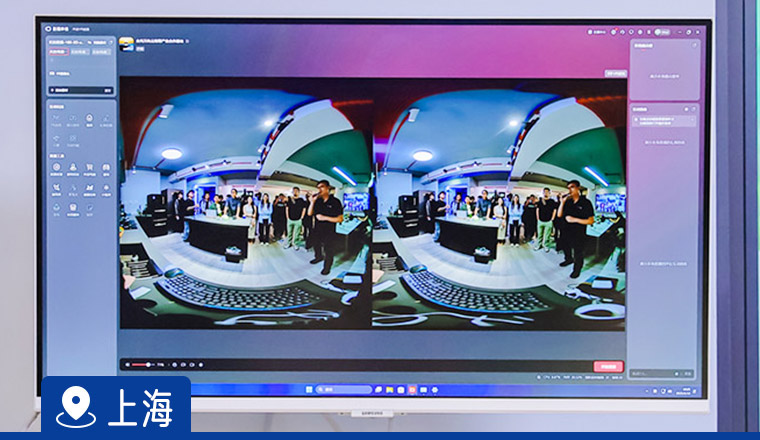760x440 pixels.
Task: Open the person-shaped audience tool icon
Action: [x=73, y=169]
